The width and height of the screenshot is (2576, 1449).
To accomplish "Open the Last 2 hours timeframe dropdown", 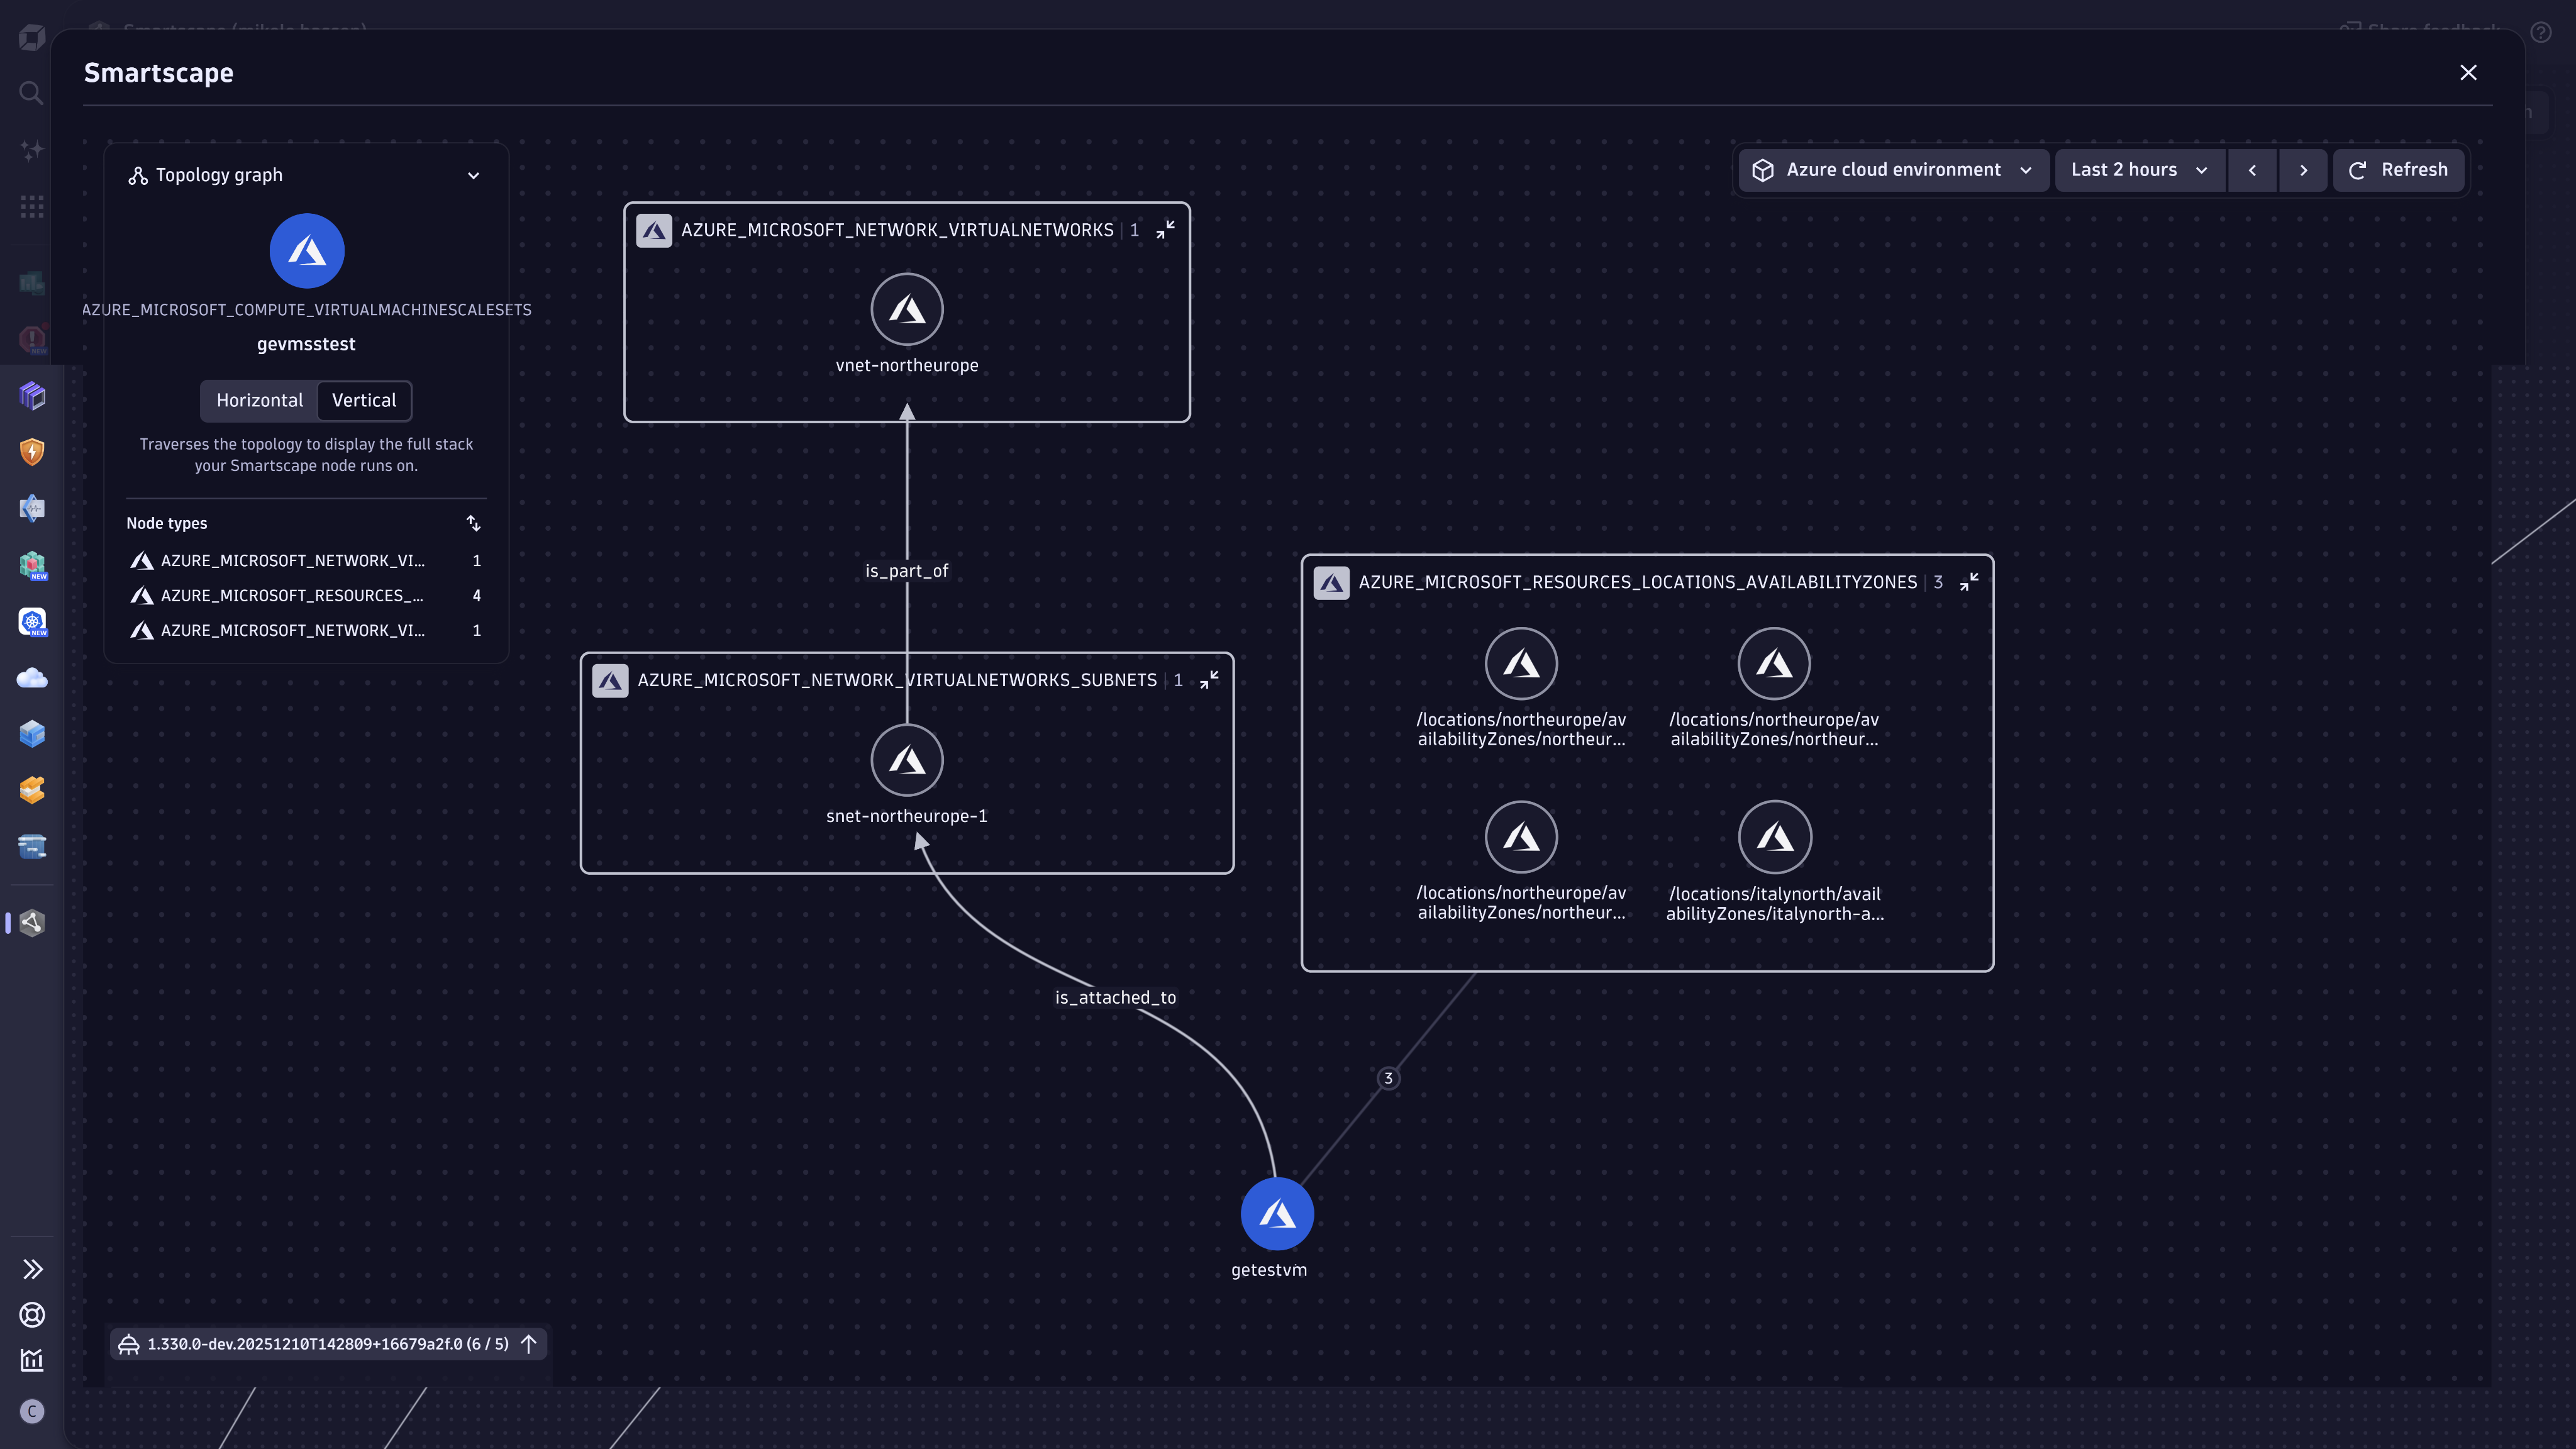I will (2138, 170).
